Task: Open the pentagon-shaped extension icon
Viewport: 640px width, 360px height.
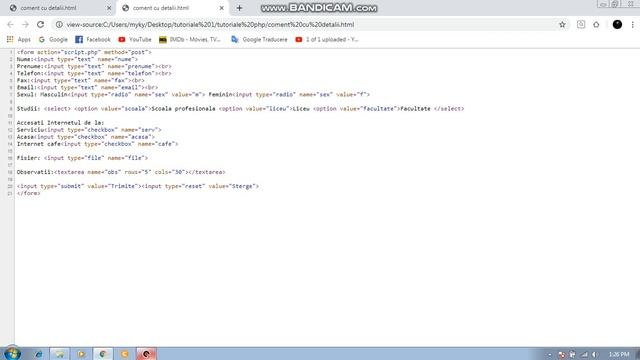Action: pyautogui.click(x=596, y=24)
